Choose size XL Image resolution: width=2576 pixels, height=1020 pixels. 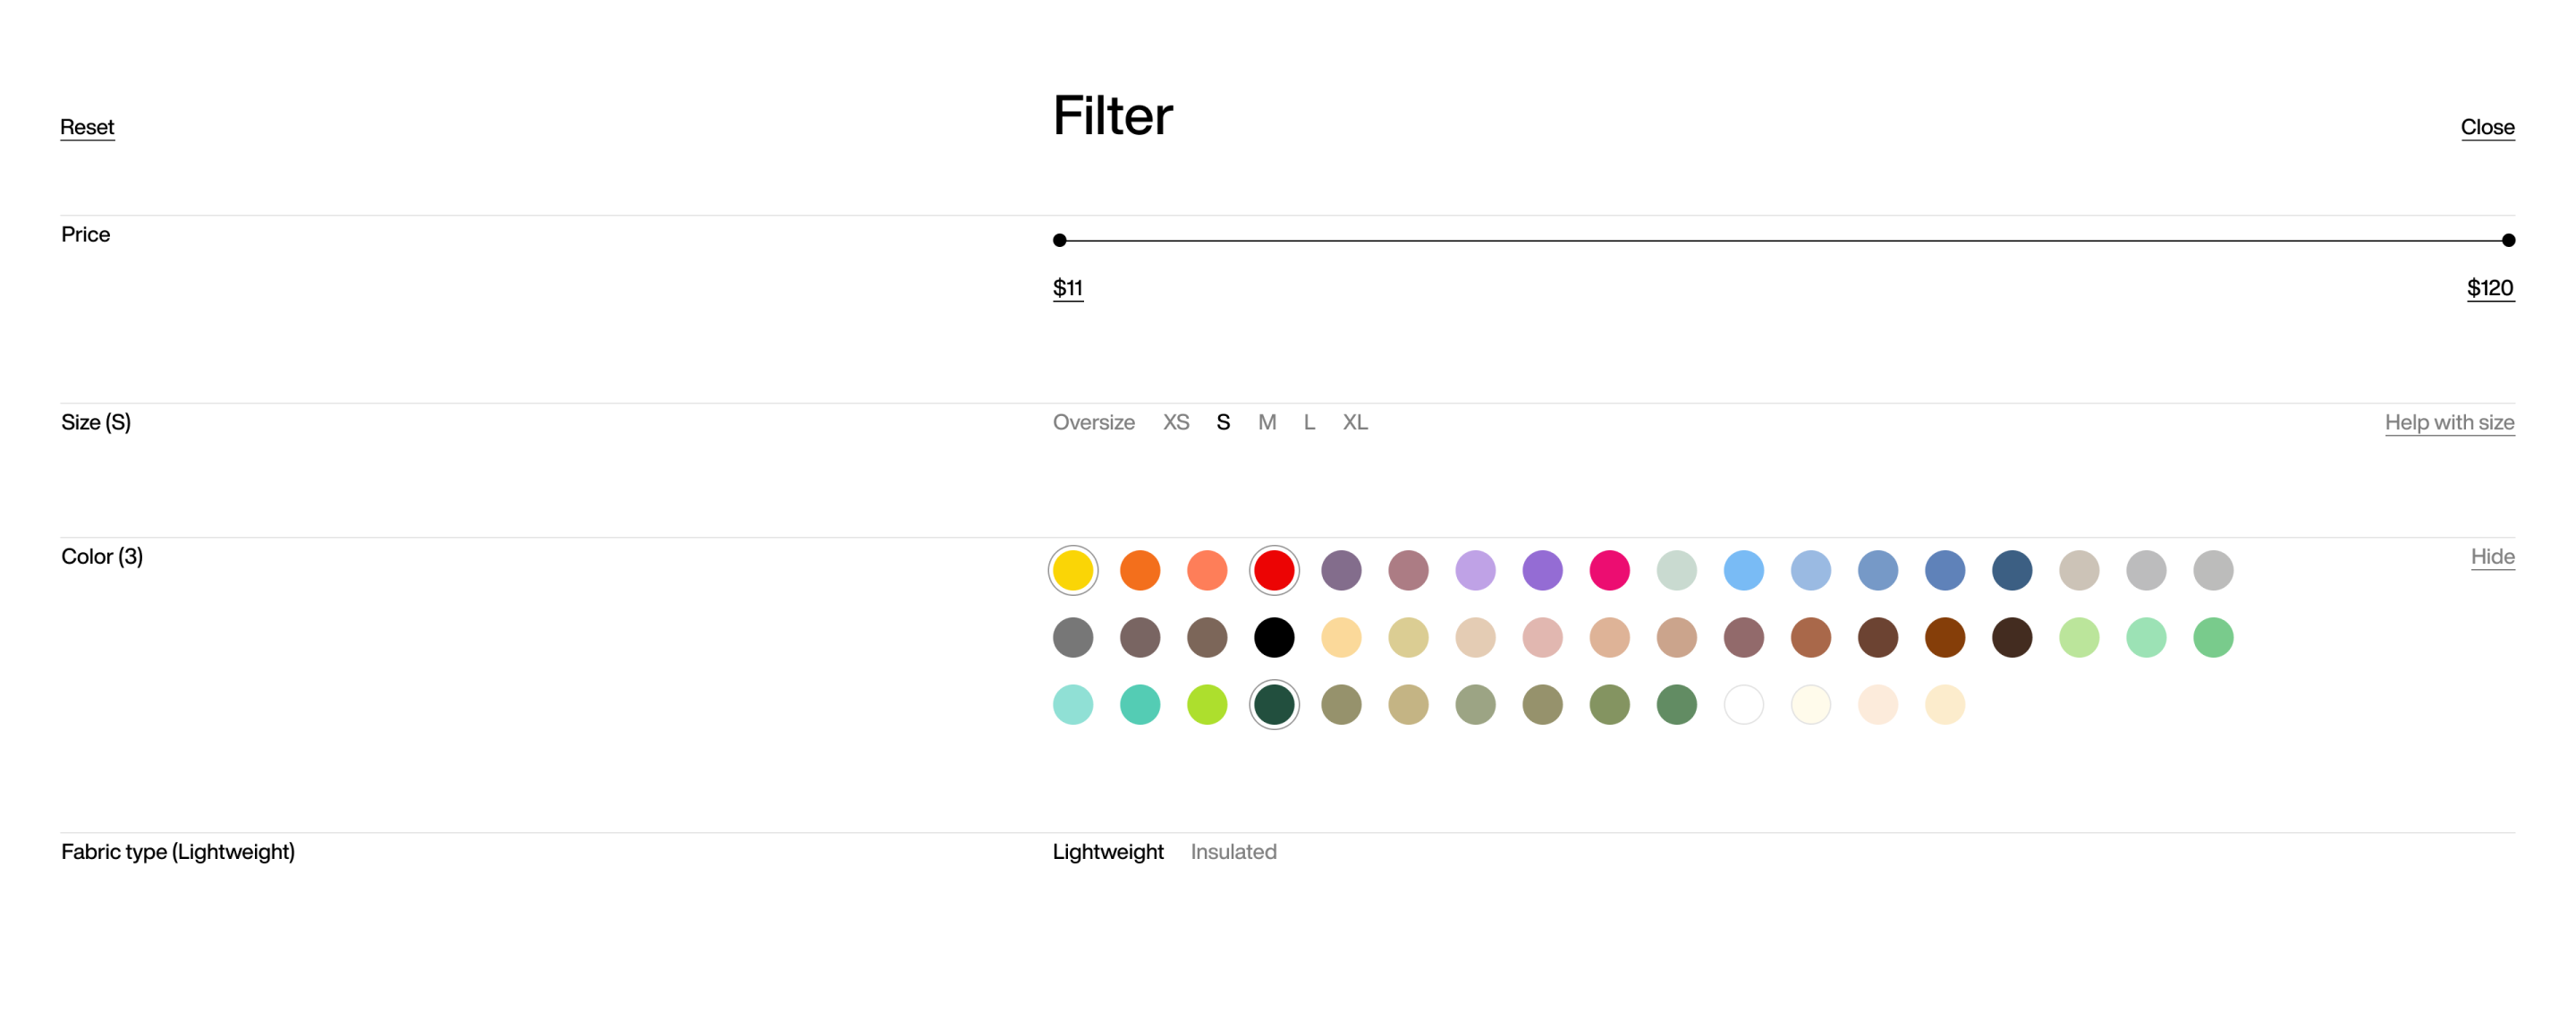tap(1354, 422)
